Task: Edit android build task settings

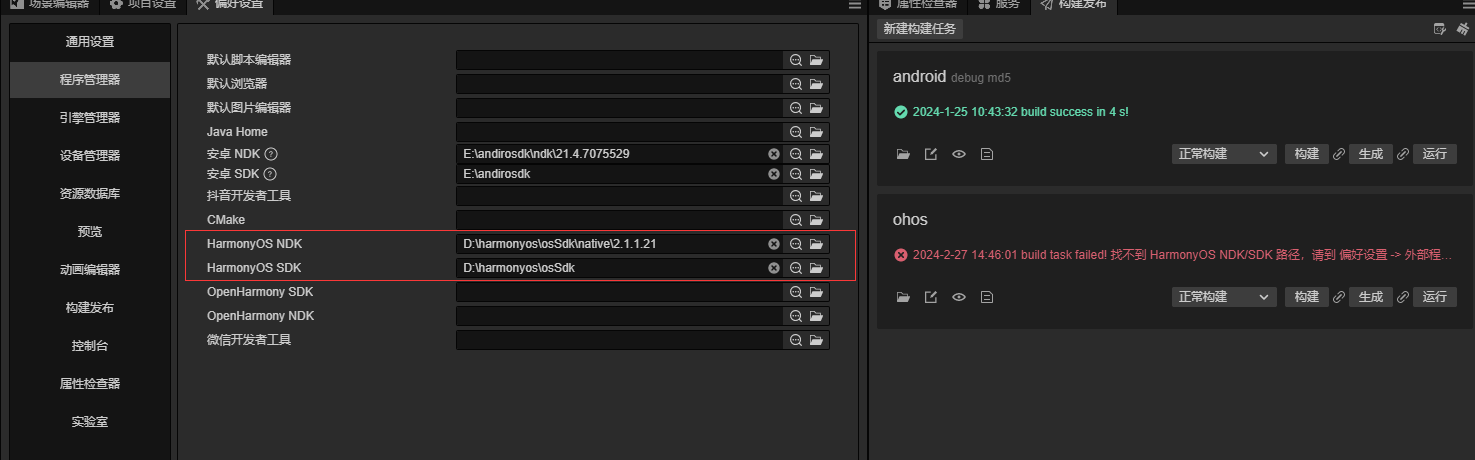Action: click(x=931, y=154)
